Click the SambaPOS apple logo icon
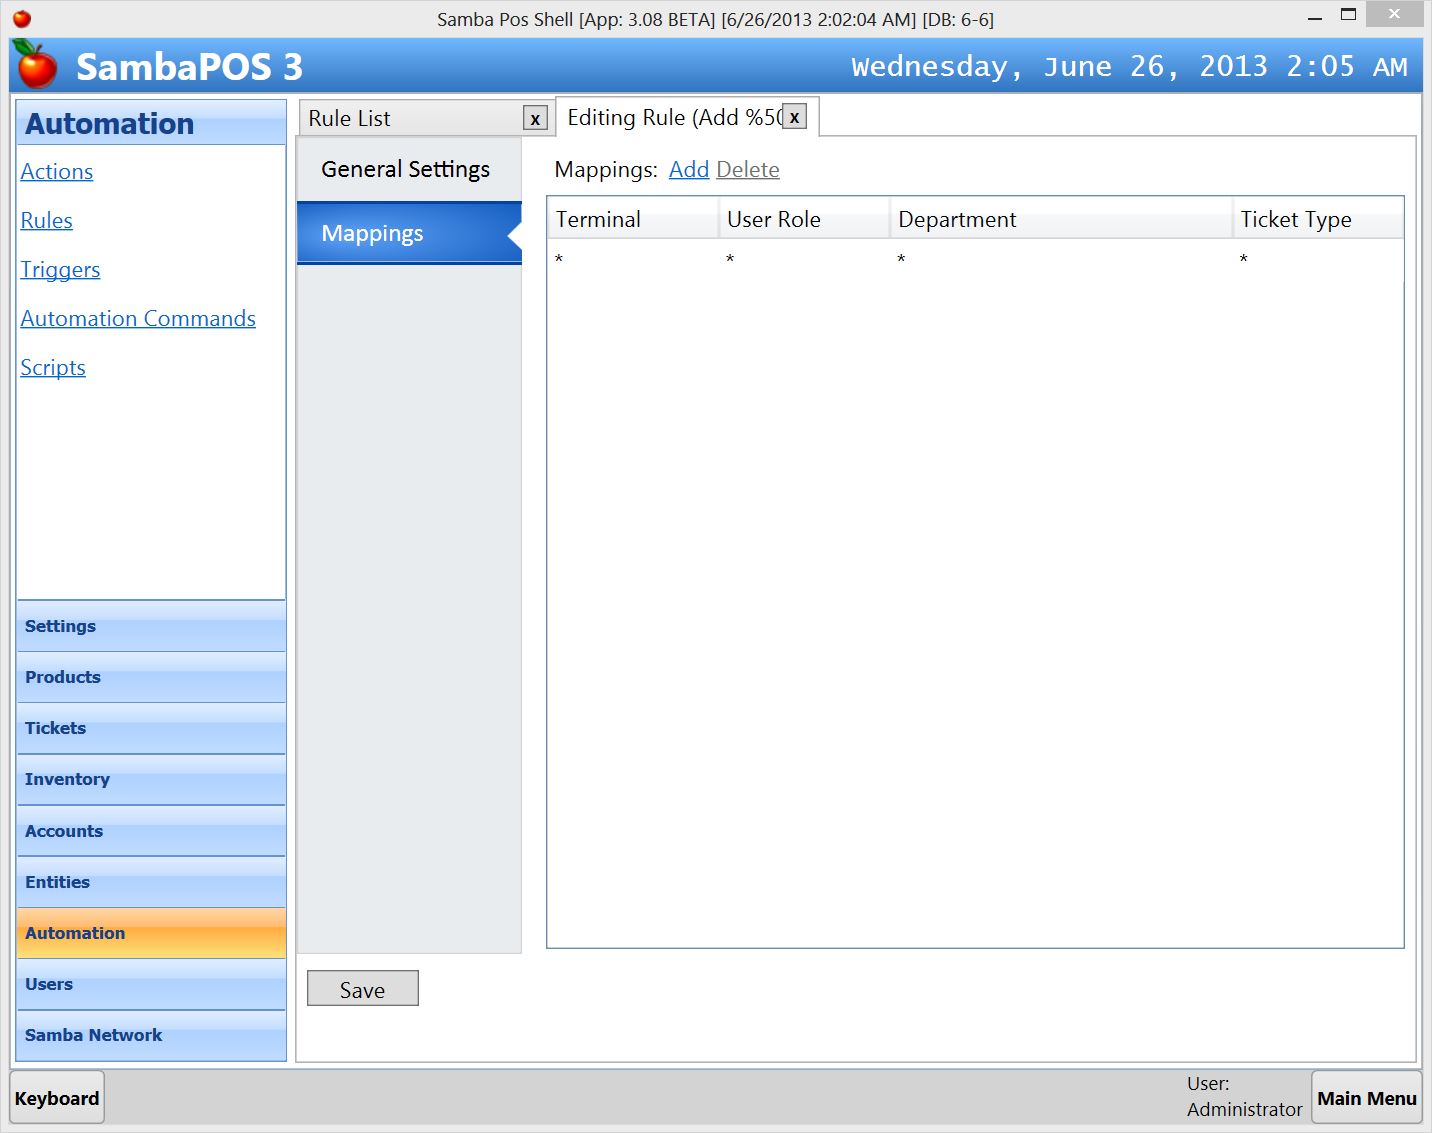This screenshot has height=1133, width=1432. (x=37, y=66)
